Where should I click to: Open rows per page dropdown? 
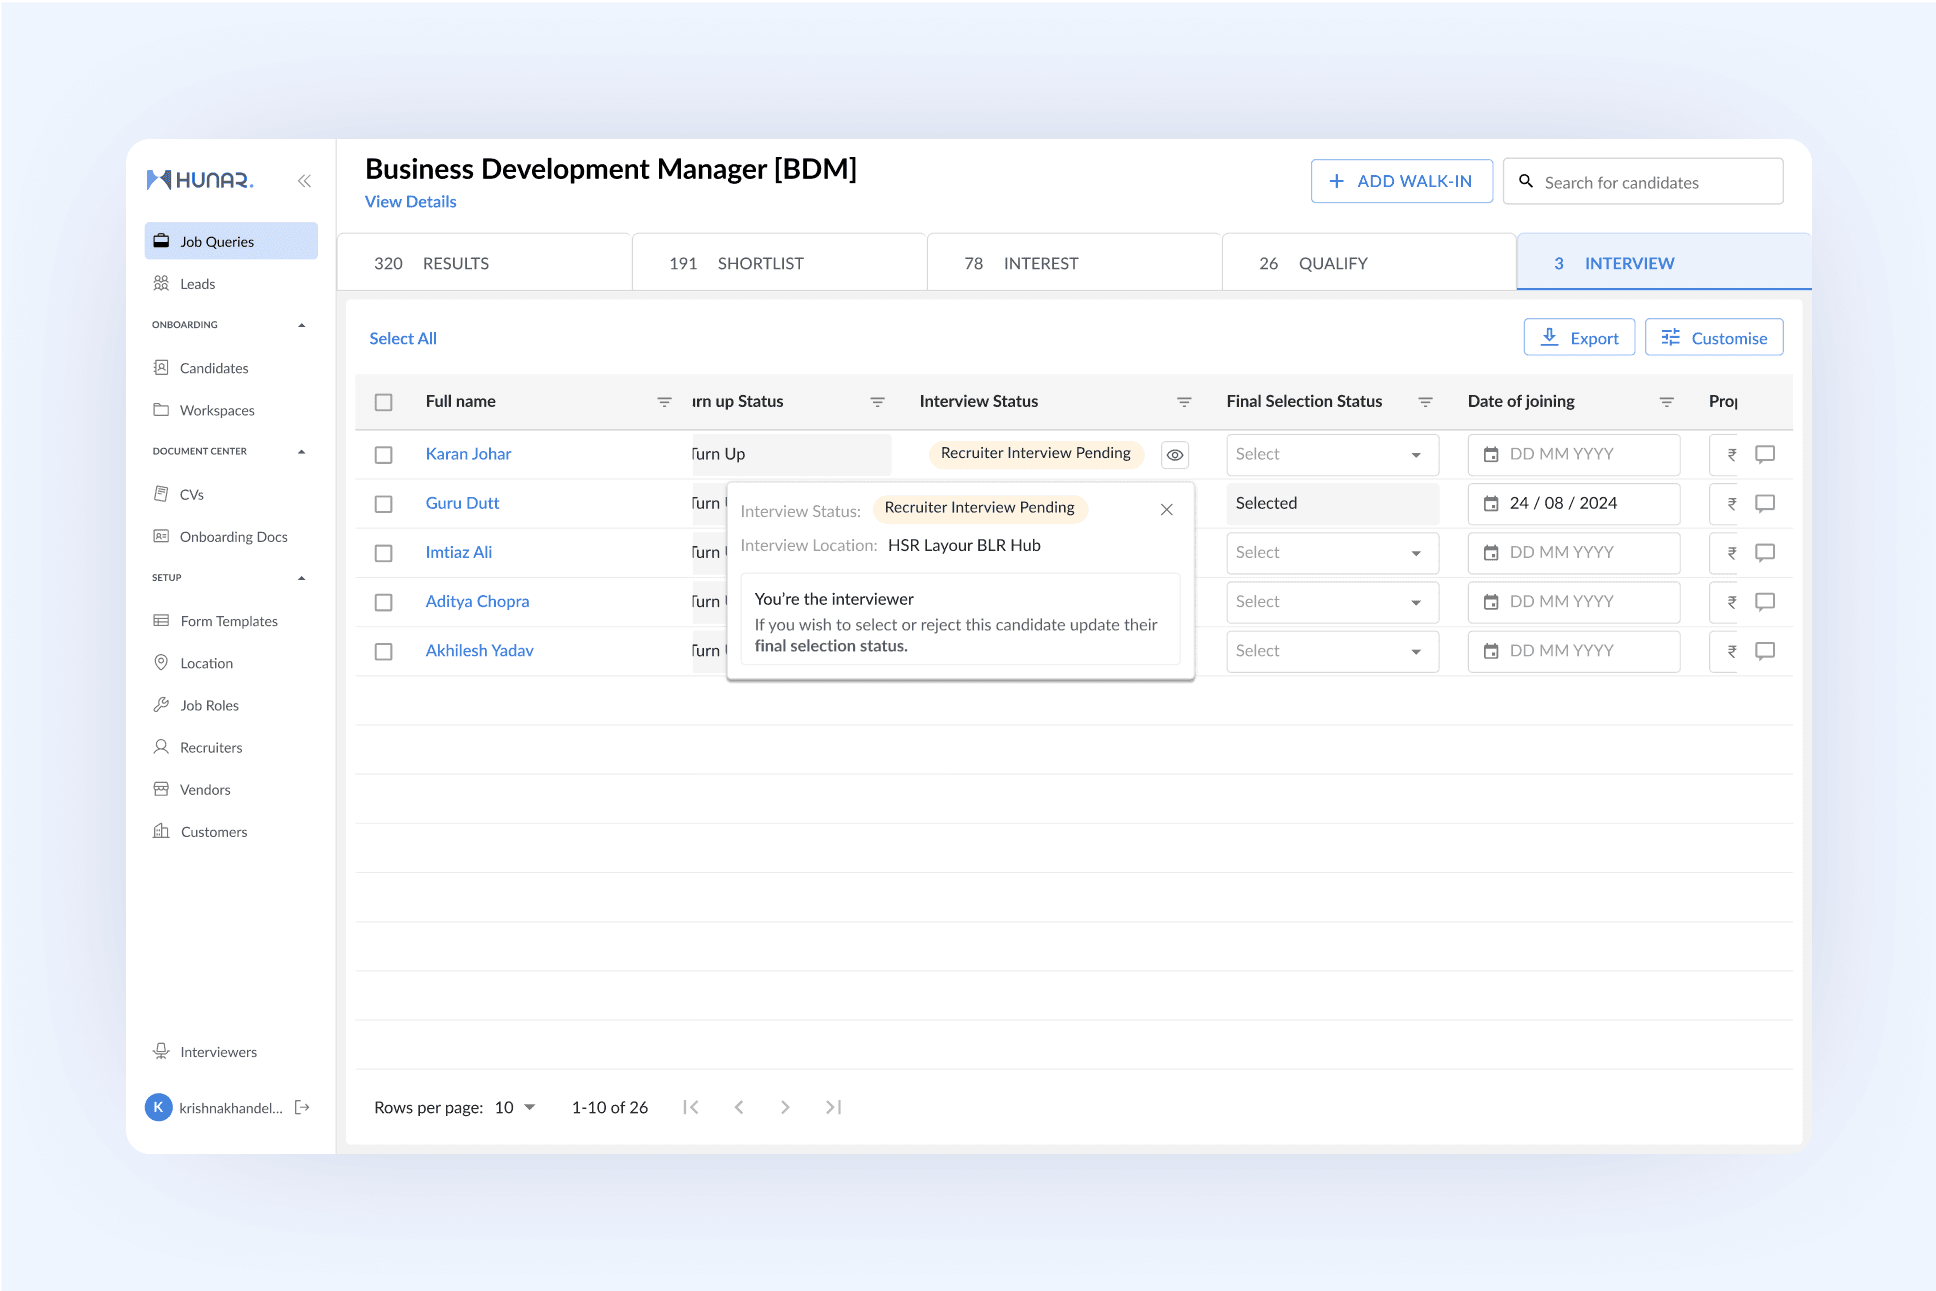[516, 1107]
